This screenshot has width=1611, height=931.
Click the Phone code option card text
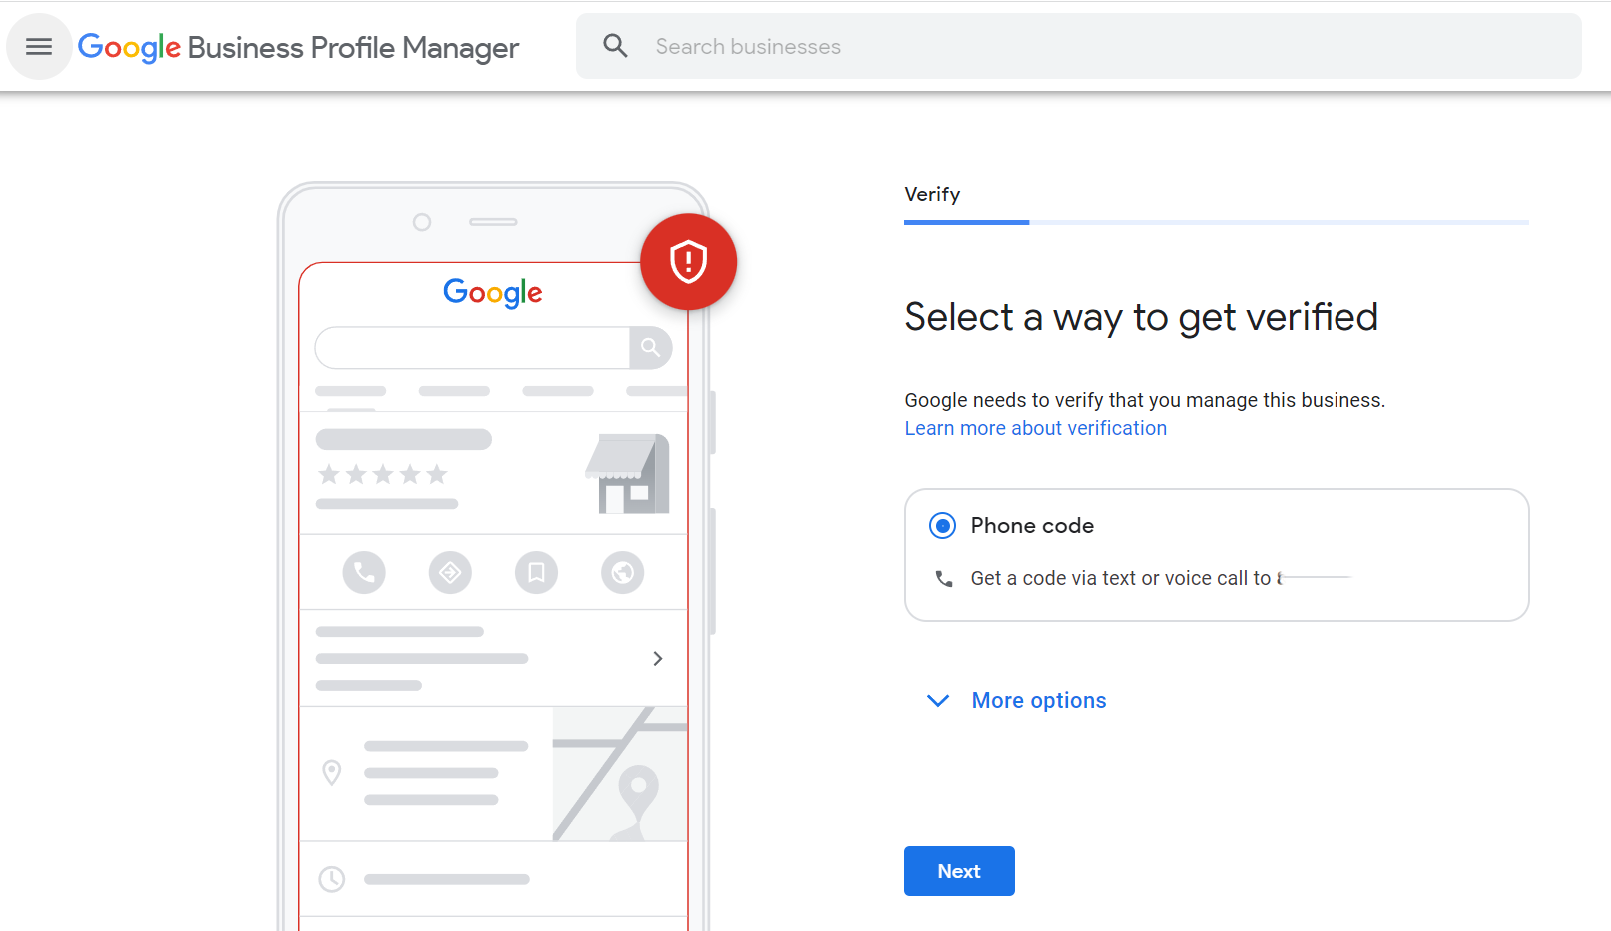click(x=1032, y=525)
